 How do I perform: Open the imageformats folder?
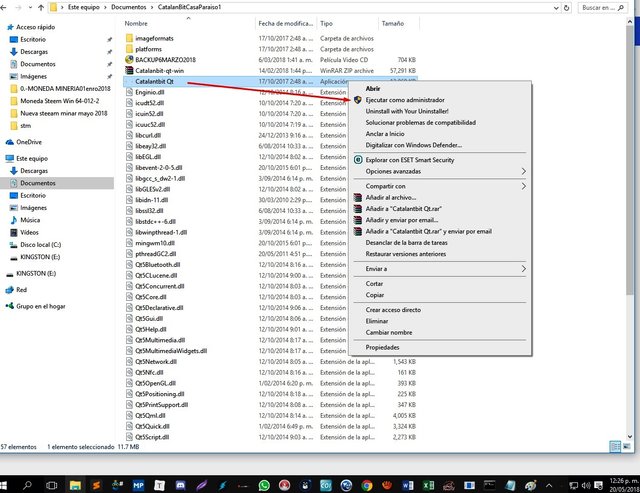point(154,38)
